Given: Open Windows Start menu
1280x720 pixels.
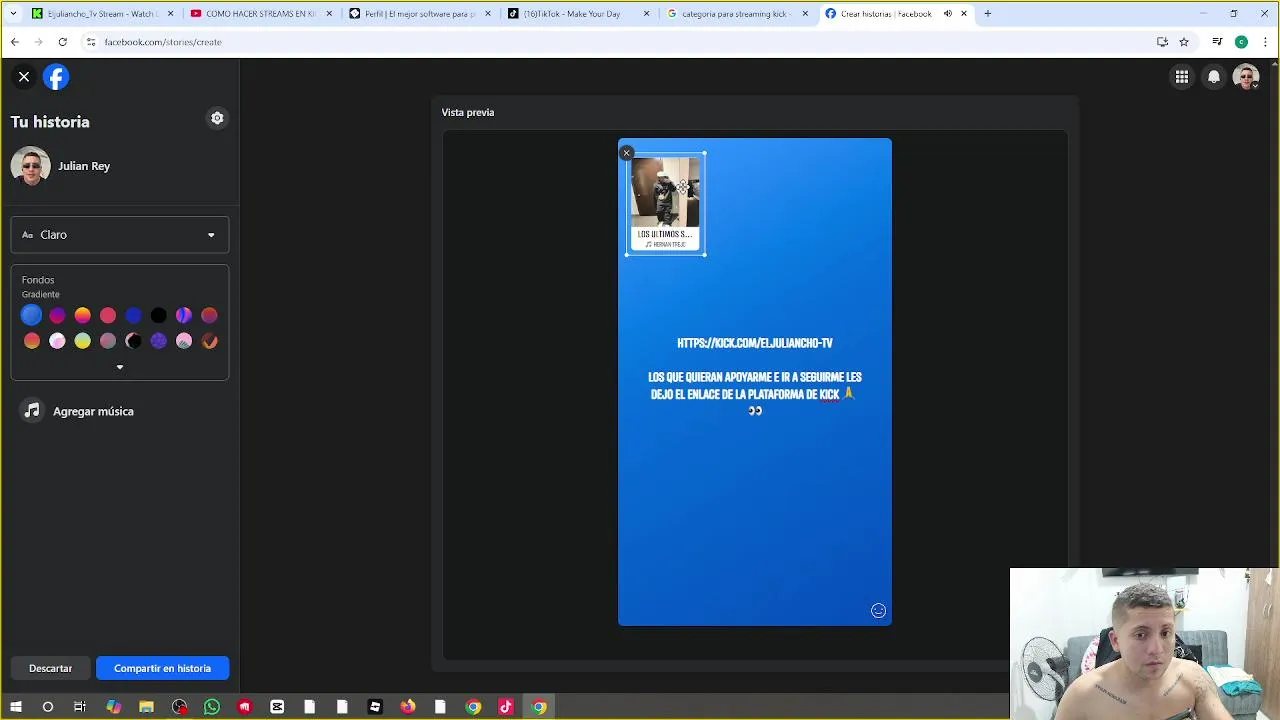Looking at the screenshot, I should tap(15, 707).
